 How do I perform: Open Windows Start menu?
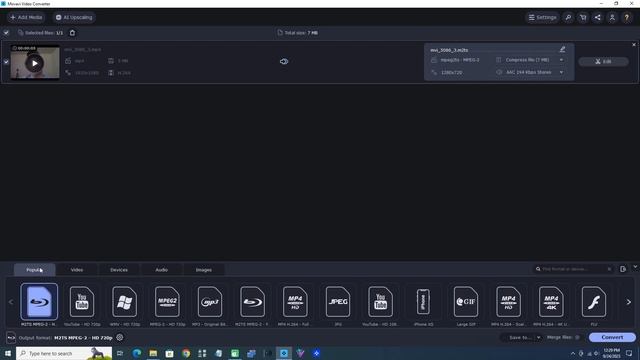(x=7, y=353)
